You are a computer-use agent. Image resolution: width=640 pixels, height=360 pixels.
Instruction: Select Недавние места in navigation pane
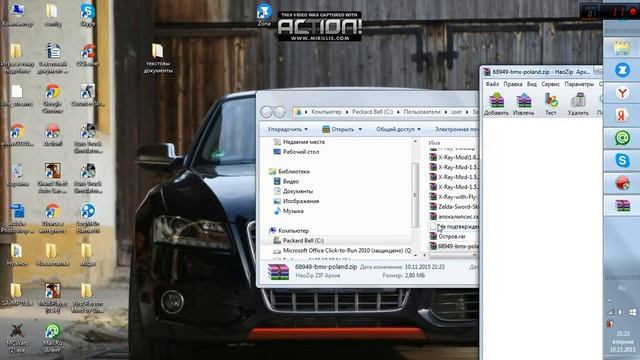click(x=299, y=142)
